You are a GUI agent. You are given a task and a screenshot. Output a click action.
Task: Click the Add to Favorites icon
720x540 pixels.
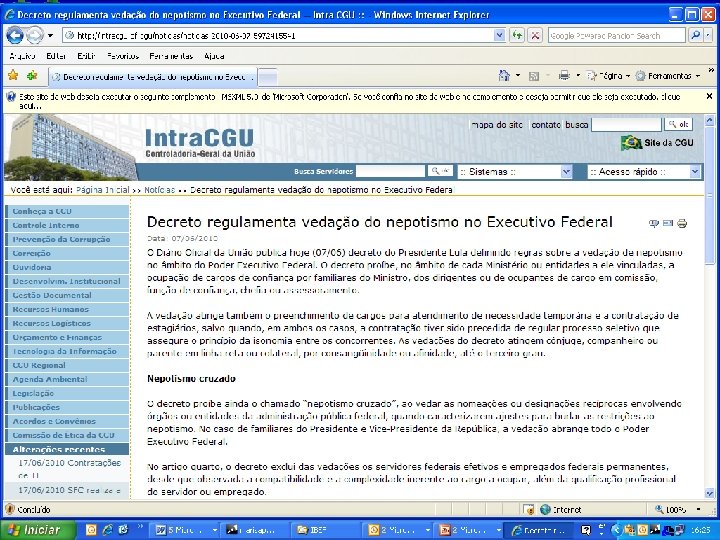[32, 75]
